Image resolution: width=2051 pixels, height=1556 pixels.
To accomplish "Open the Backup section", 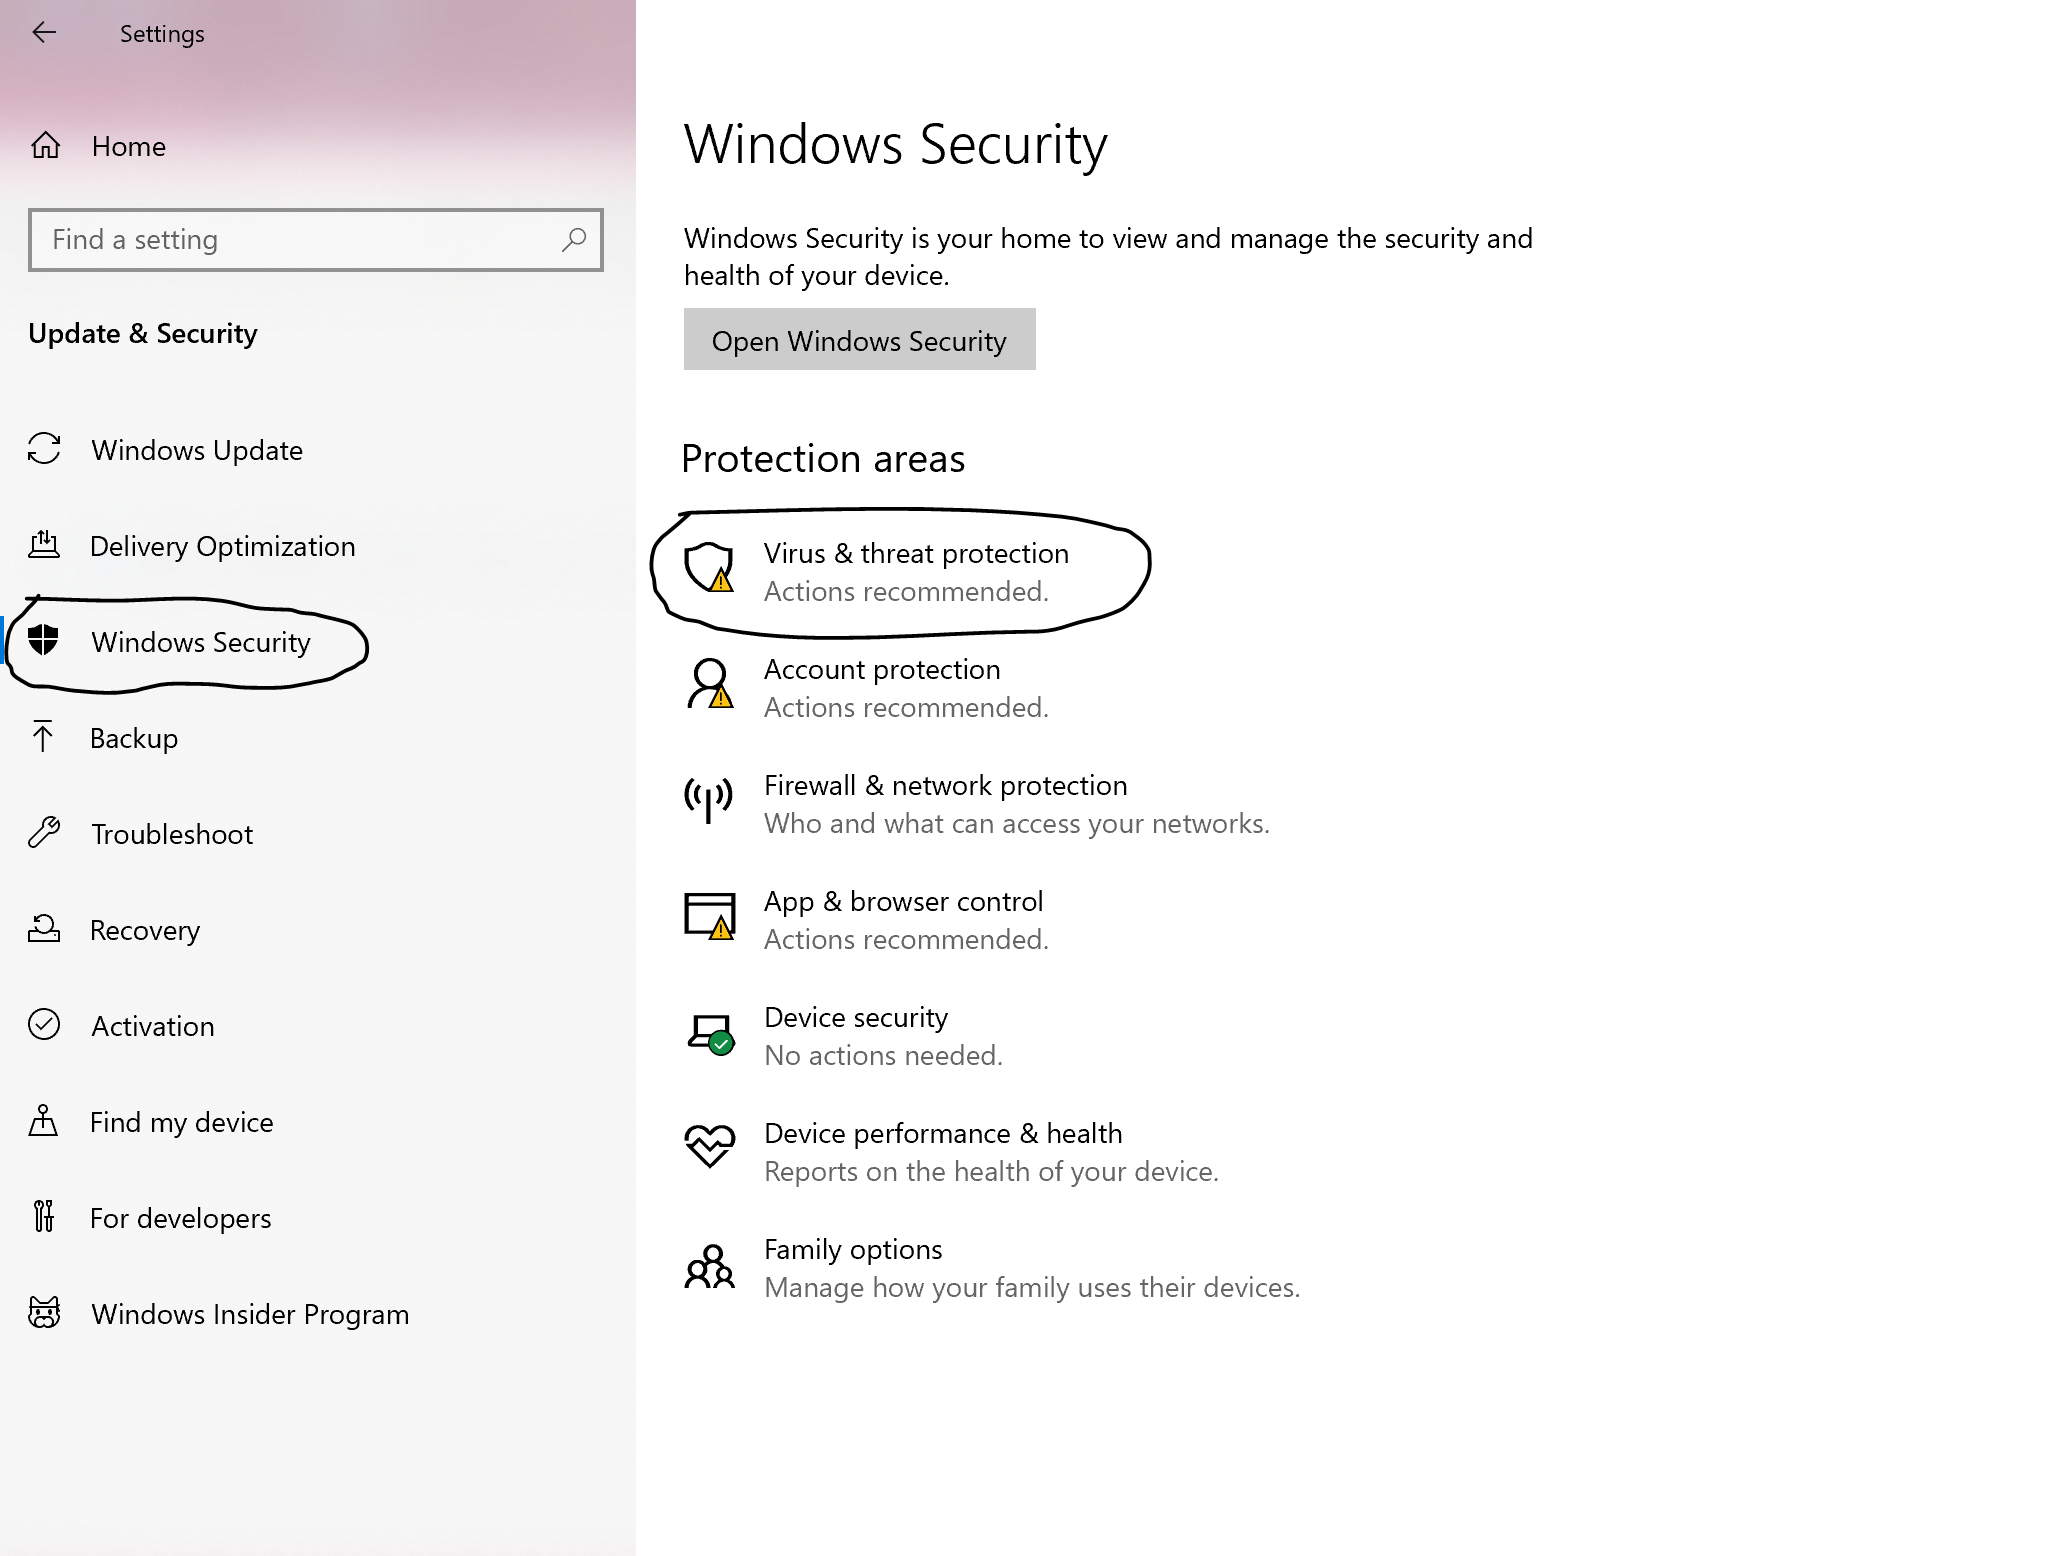I will [134, 738].
